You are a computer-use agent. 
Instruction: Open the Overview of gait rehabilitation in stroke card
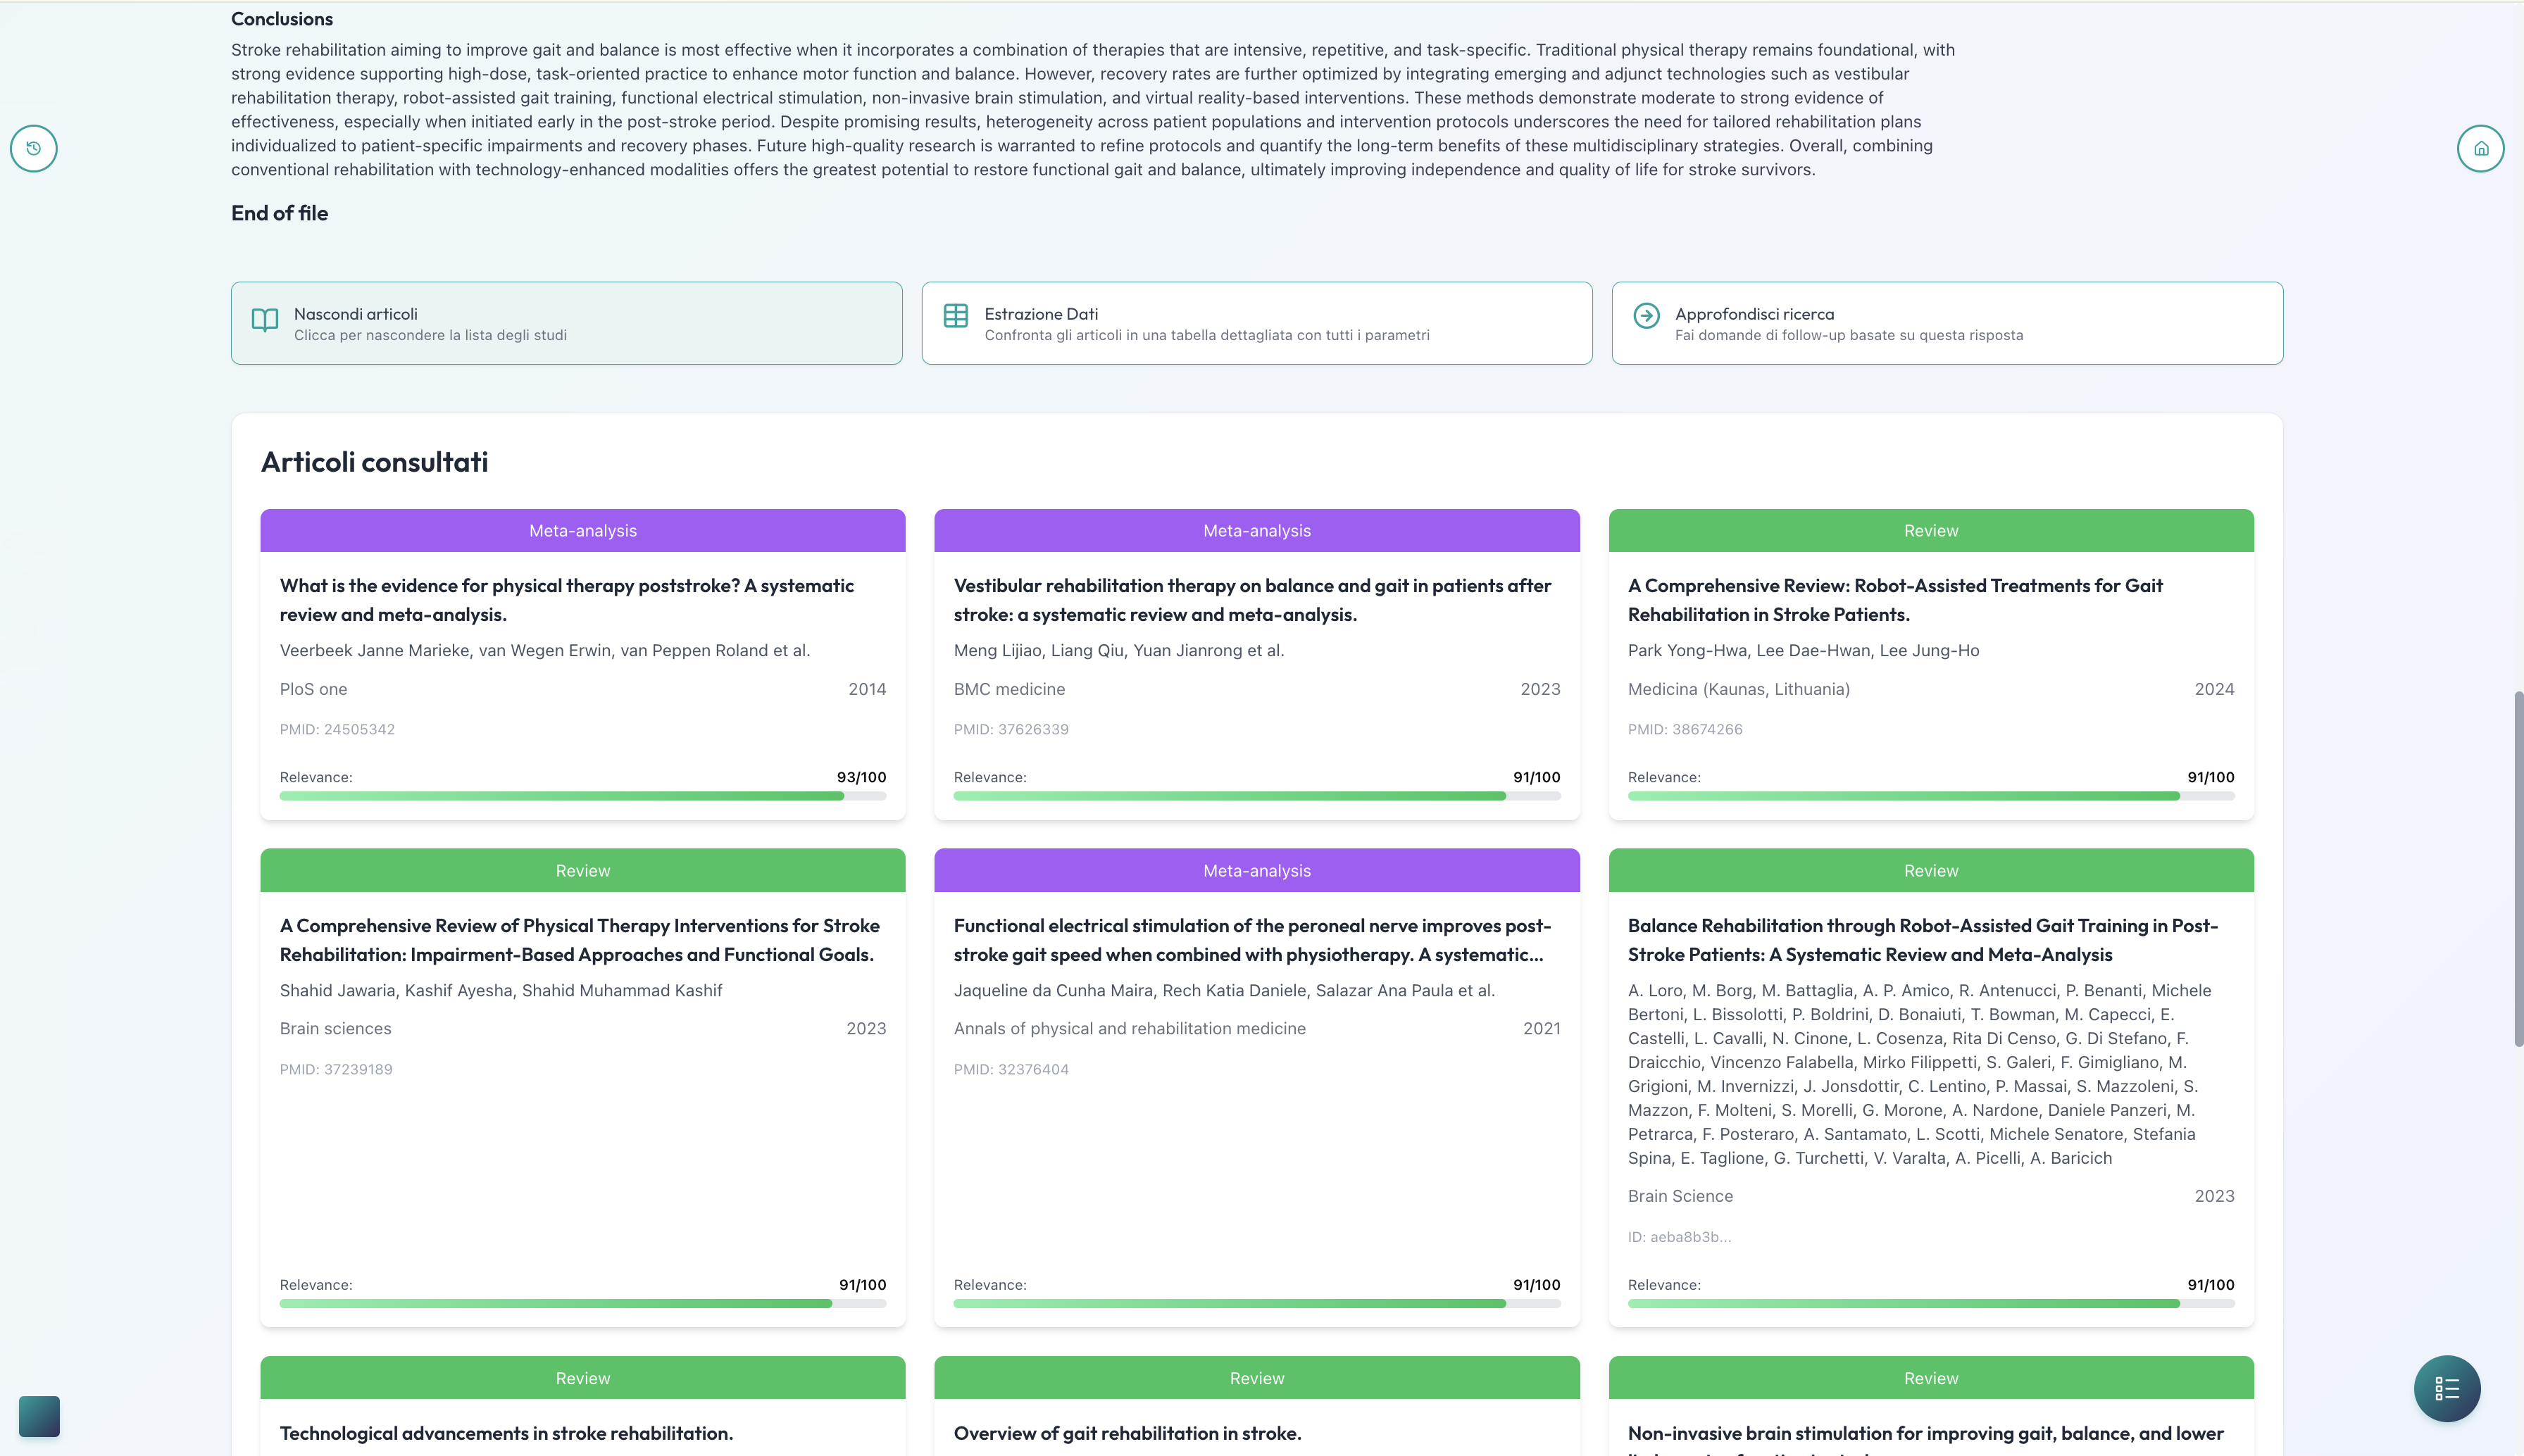coord(1127,1433)
